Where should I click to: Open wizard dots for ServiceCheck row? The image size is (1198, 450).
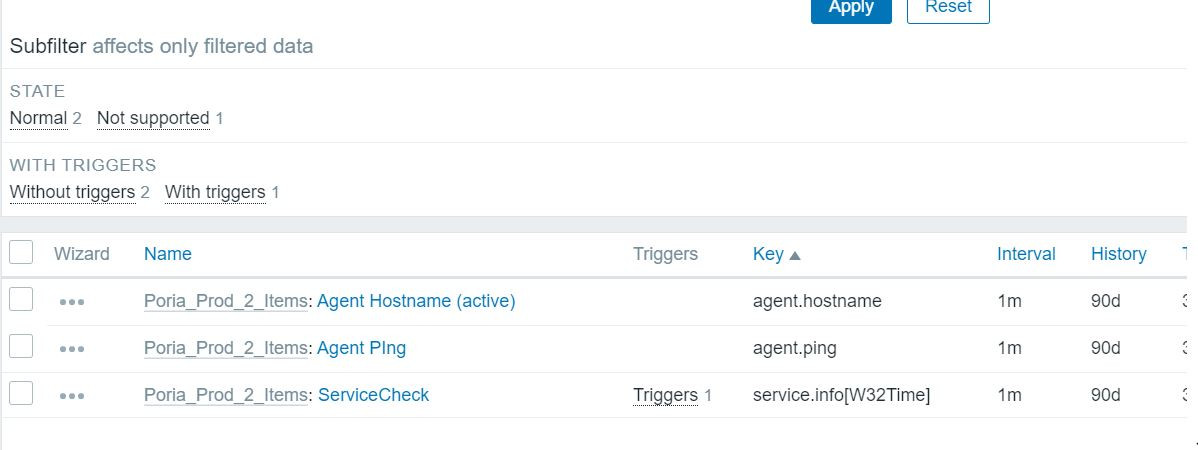pos(72,396)
